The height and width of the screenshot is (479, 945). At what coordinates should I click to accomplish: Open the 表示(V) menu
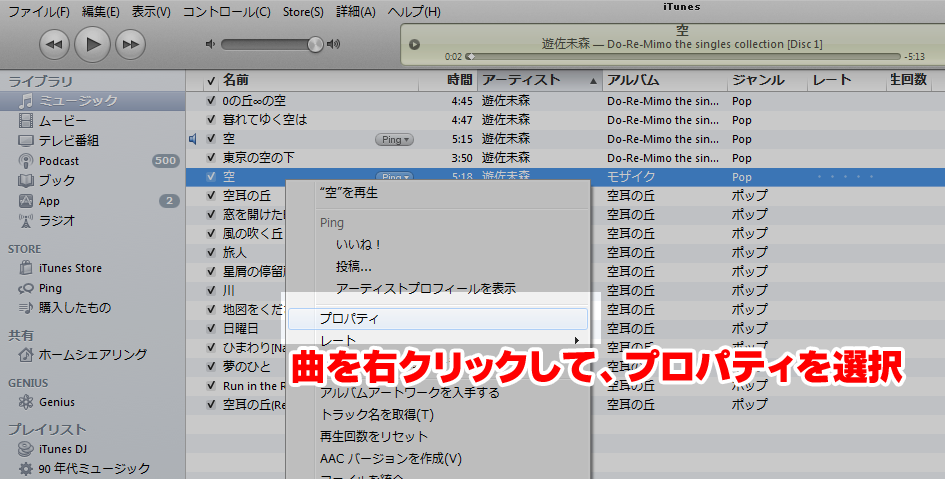pyautogui.click(x=151, y=11)
